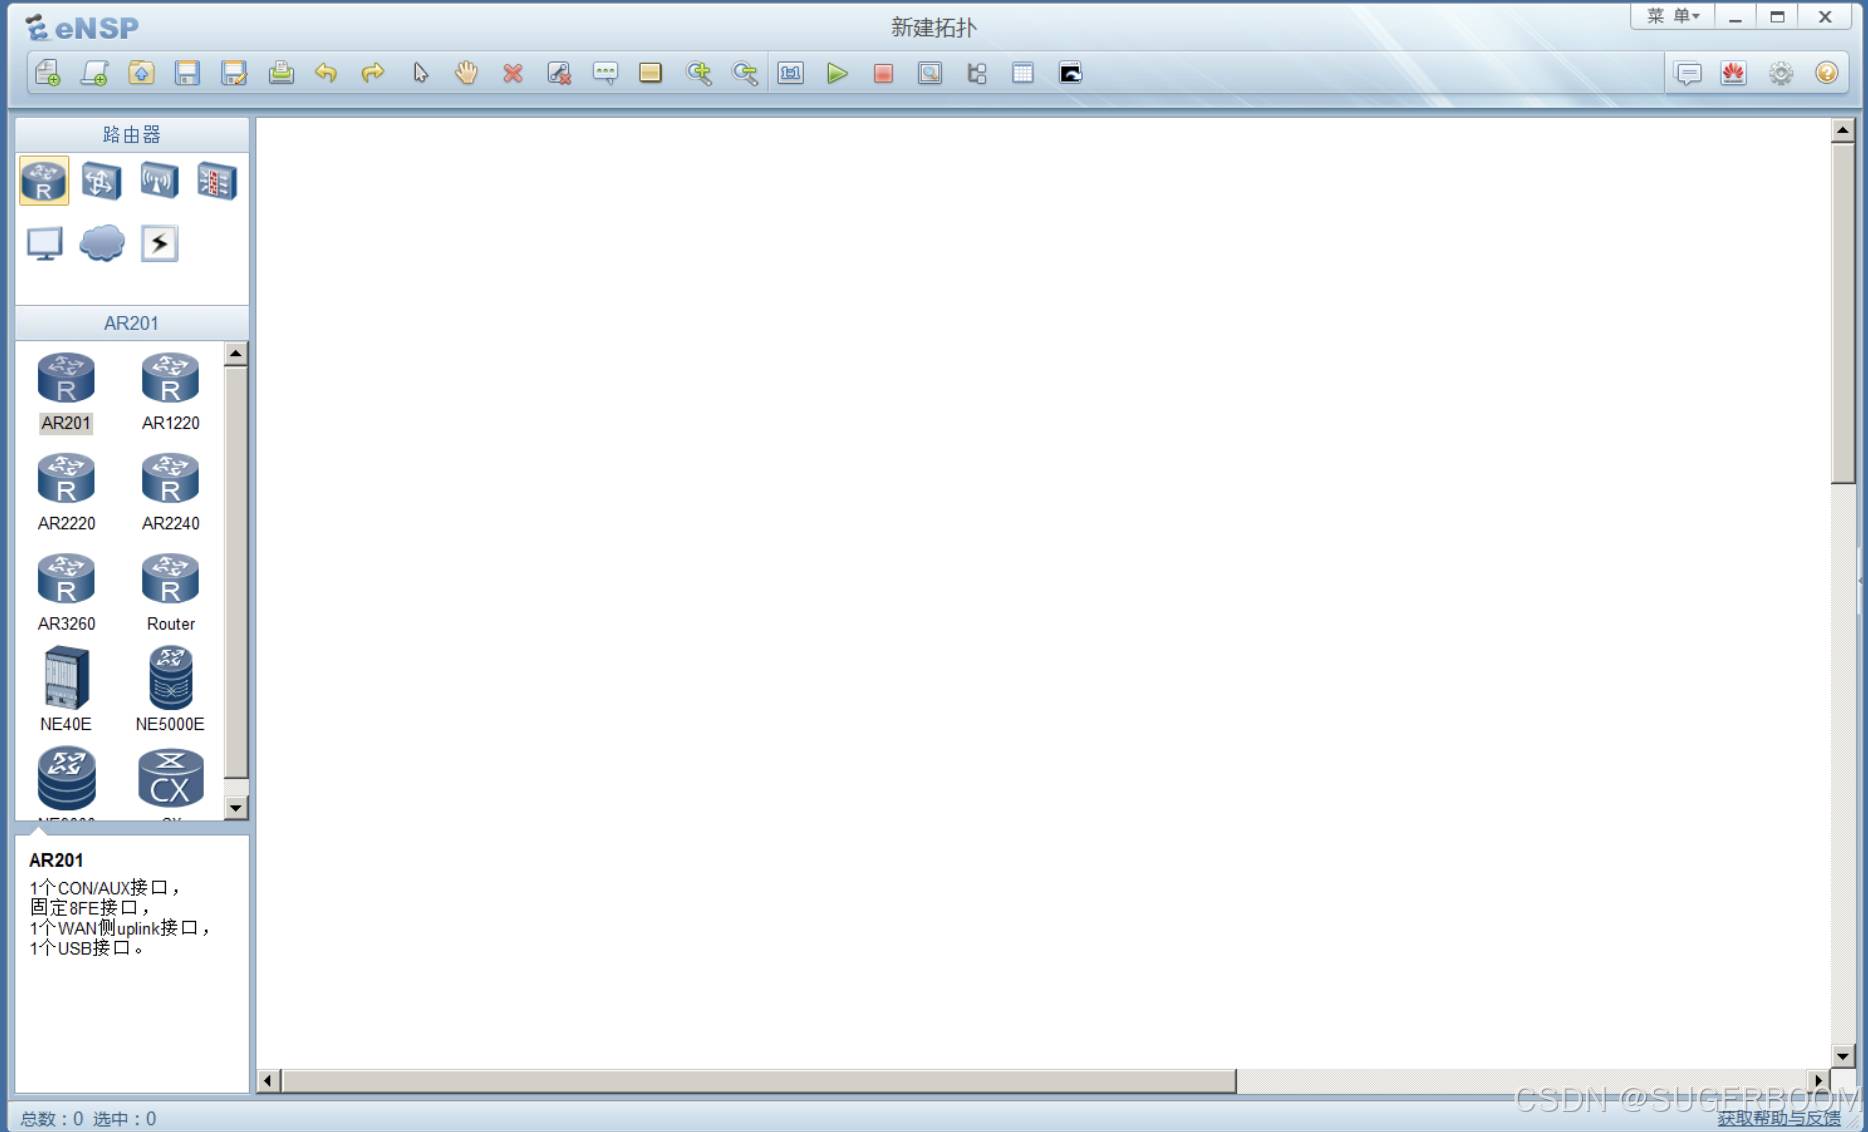Pick the NE5000E router model
Viewport: 1868px width, 1132px height.
pyautogui.click(x=170, y=690)
